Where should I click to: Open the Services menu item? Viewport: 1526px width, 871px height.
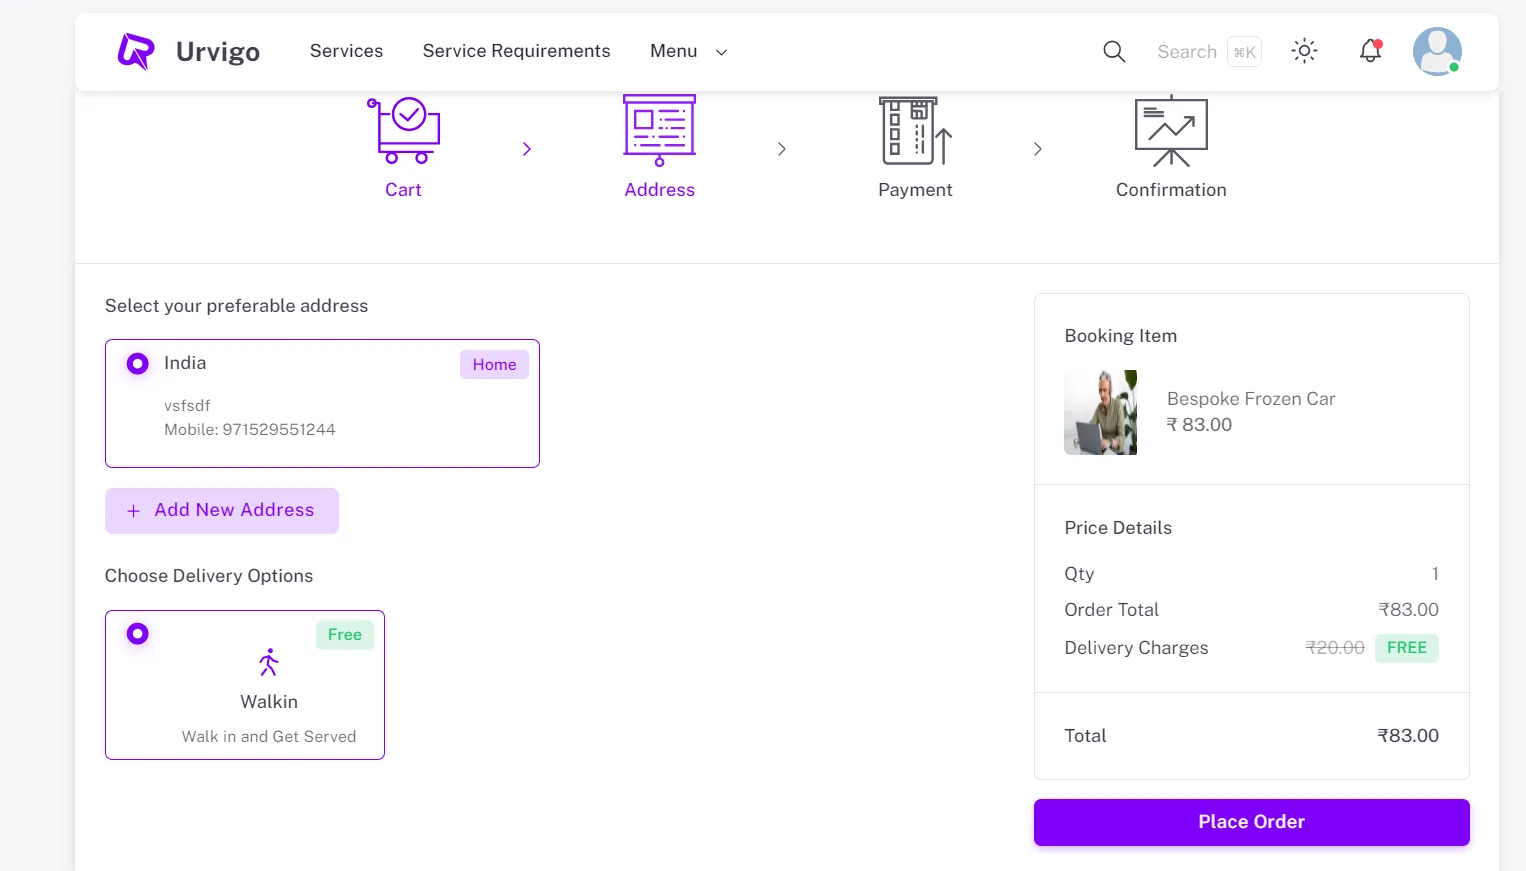346,51
